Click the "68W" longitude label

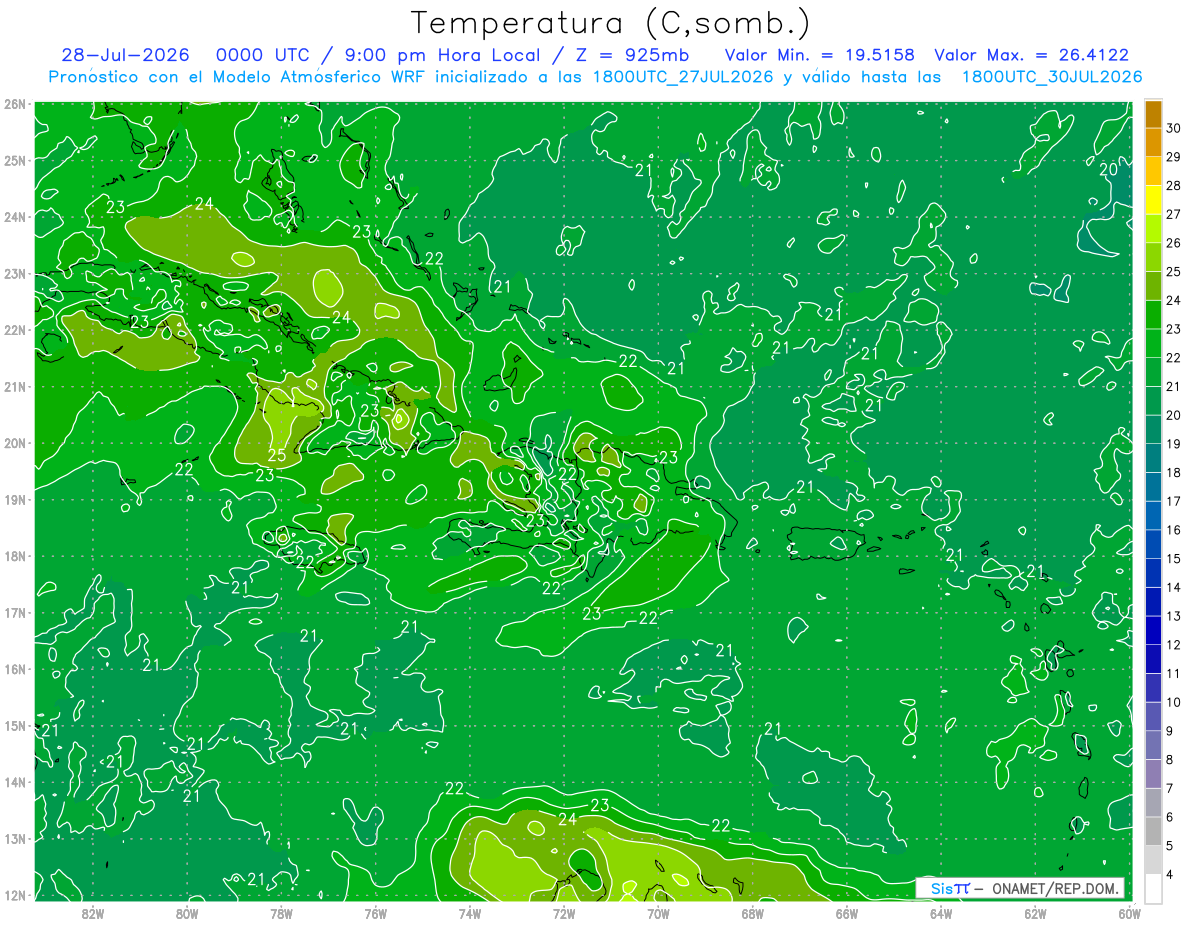click(x=752, y=912)
